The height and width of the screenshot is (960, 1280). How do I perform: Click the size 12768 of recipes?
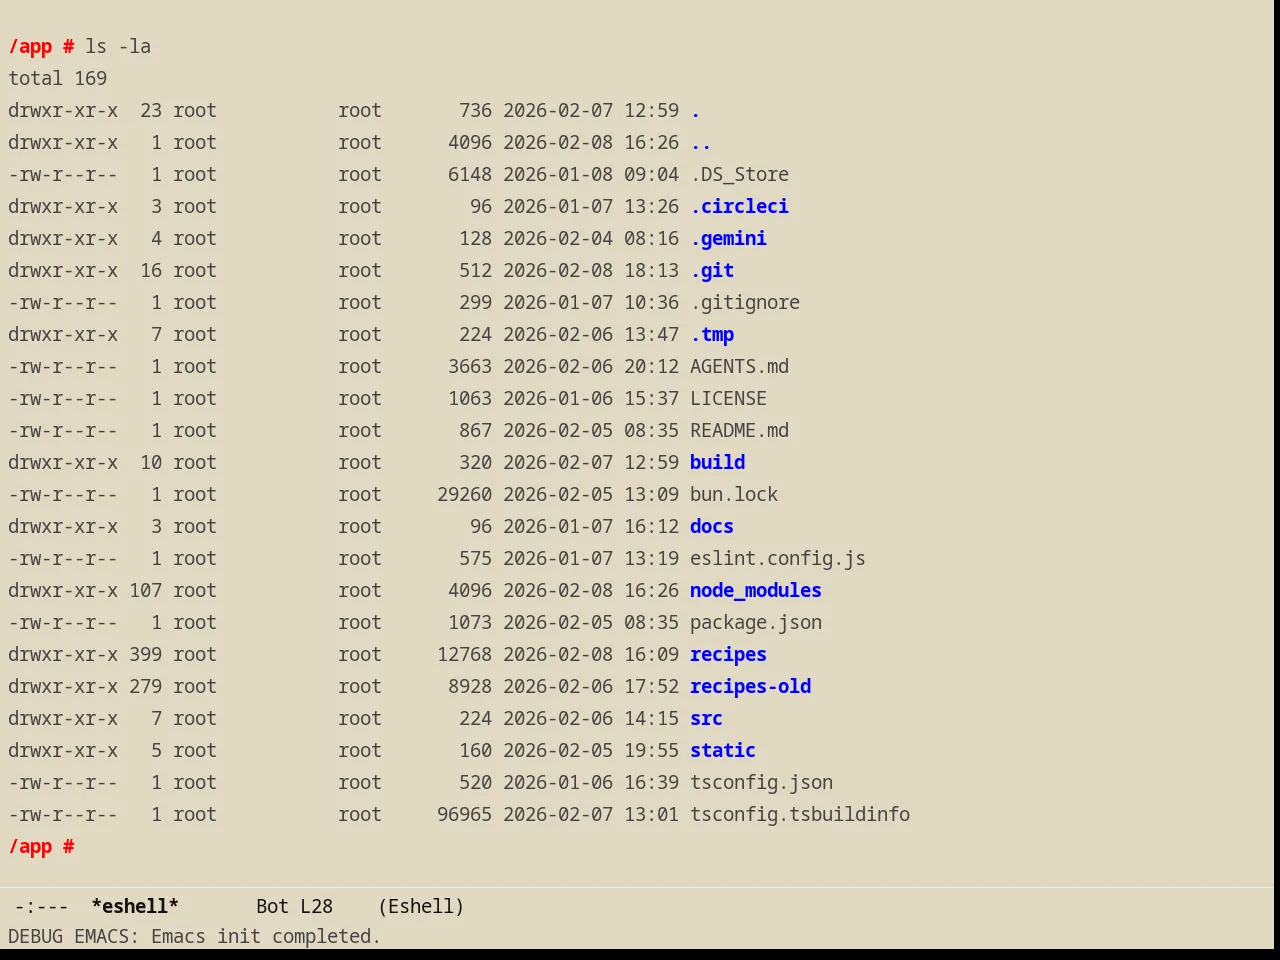tap(464, 654)
